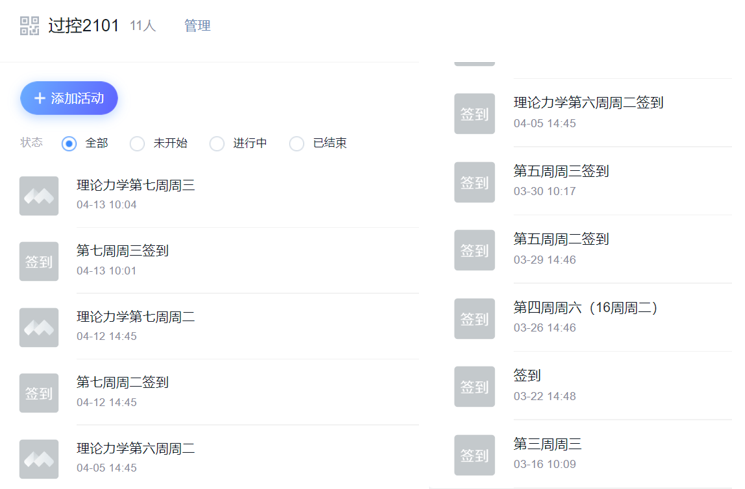Select the 进行中 status filter
Image resolution: width=745 pixels, height=489 pixels.
217,143
